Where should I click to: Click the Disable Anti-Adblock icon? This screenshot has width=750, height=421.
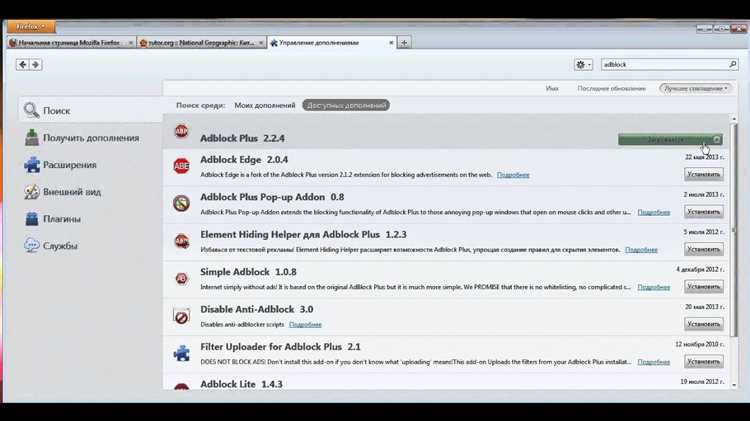click(181, 316)
